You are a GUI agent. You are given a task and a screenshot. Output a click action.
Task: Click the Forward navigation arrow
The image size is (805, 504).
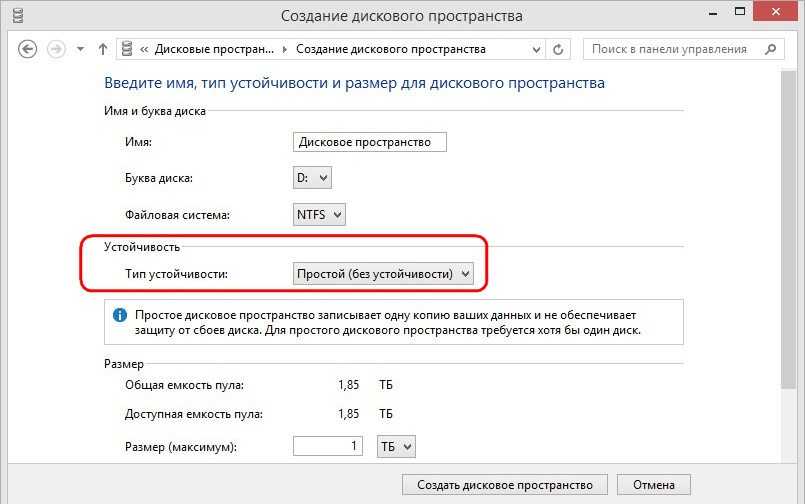[57, 49]
